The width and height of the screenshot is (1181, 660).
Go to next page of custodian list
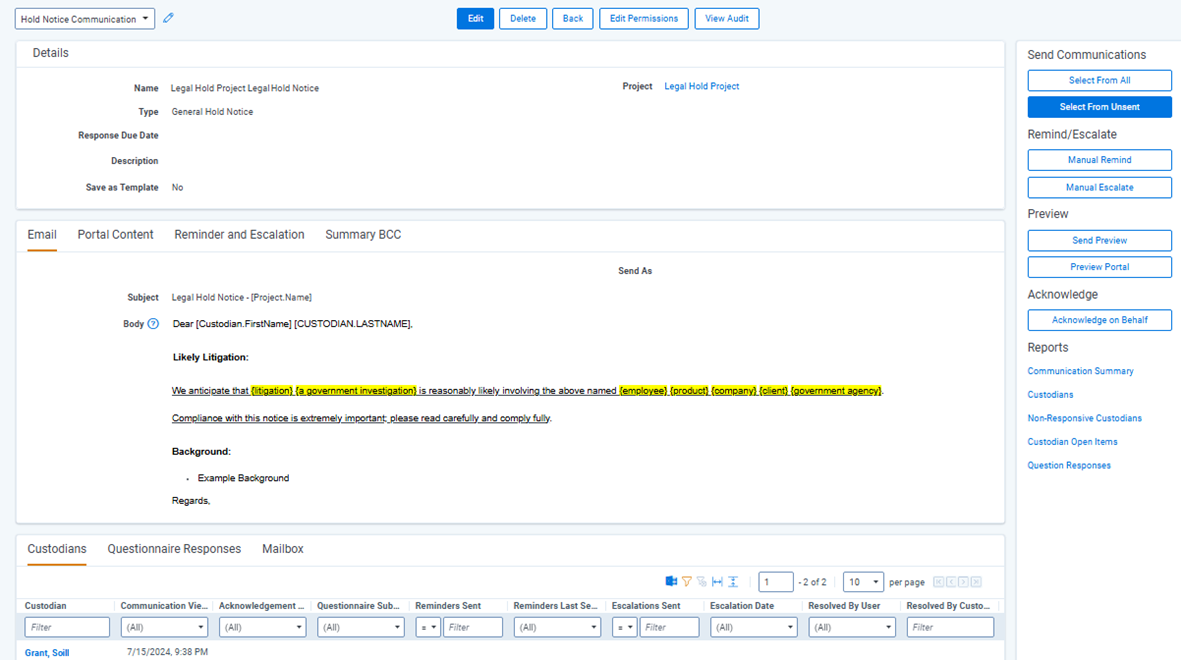(x=963, y=582)
